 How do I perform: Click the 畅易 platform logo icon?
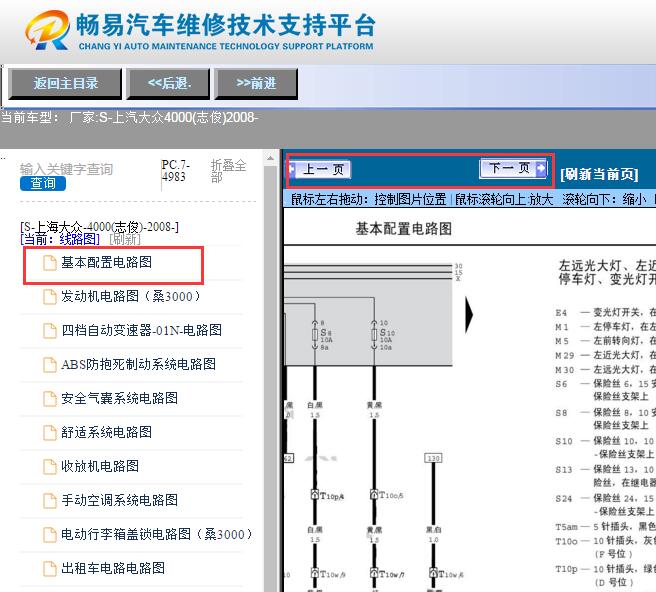pyautogui.click(x=47, y=30)
